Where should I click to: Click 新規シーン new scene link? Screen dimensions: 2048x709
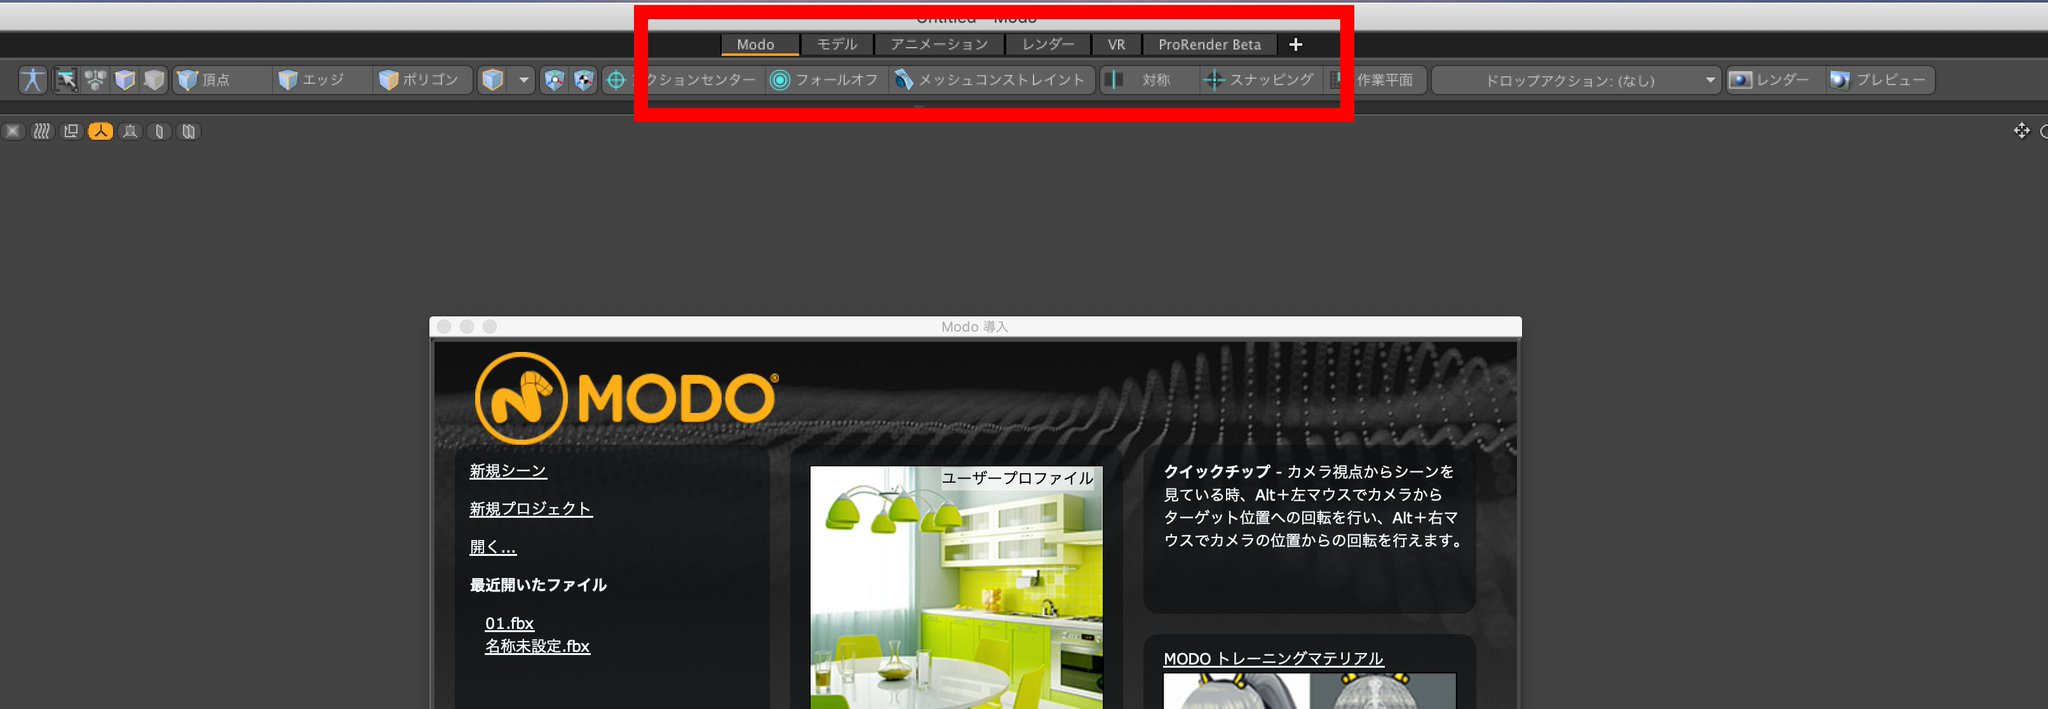coord(508,471)
